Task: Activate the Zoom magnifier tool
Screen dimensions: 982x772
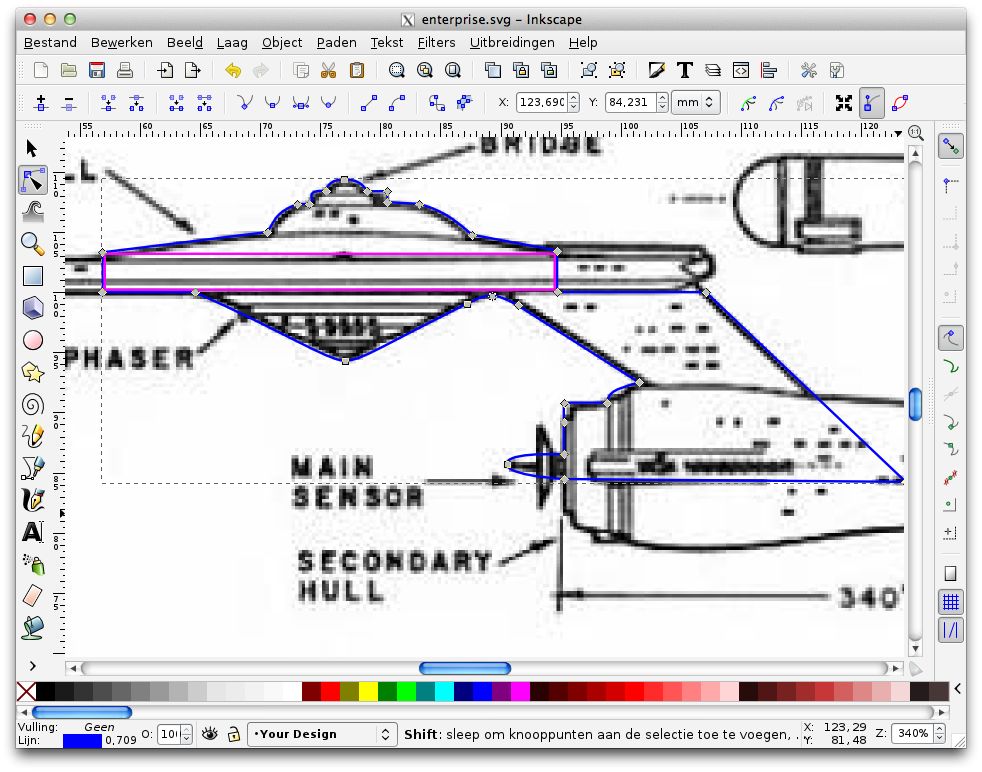Action: 33,244
